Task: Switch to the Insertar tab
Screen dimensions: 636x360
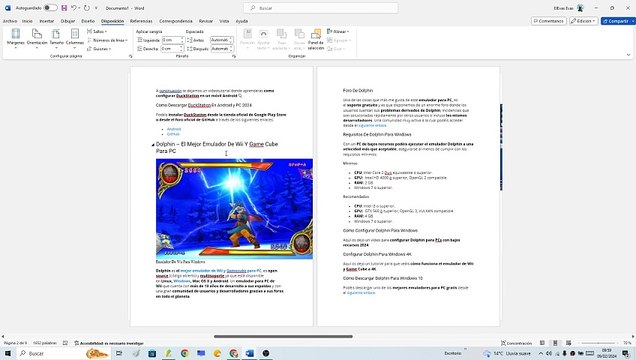Action: (47, 21)
